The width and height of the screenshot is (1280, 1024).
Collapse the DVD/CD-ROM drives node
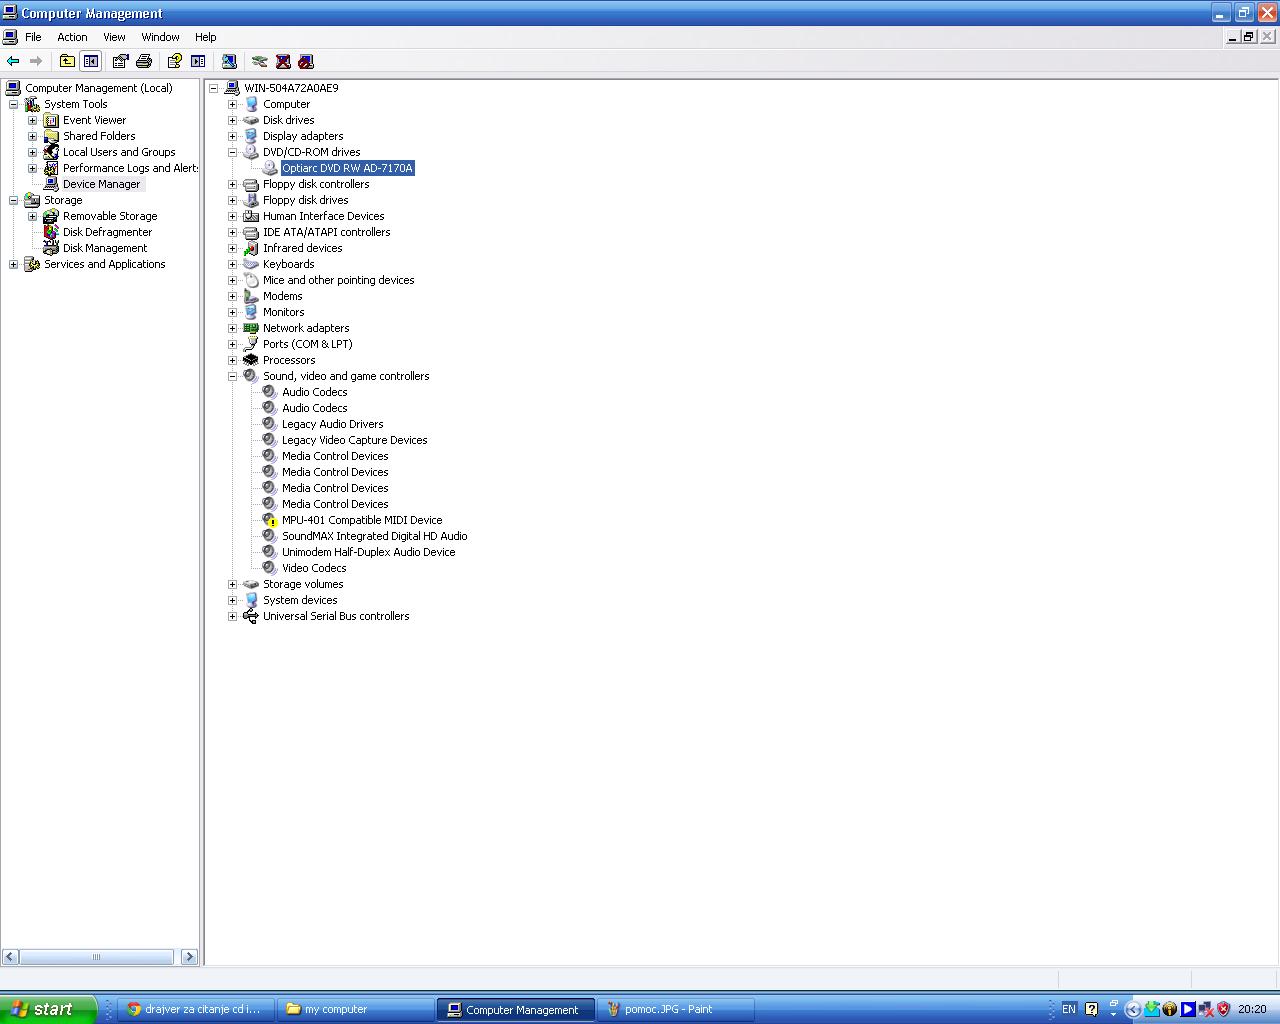tap(233, 152)
